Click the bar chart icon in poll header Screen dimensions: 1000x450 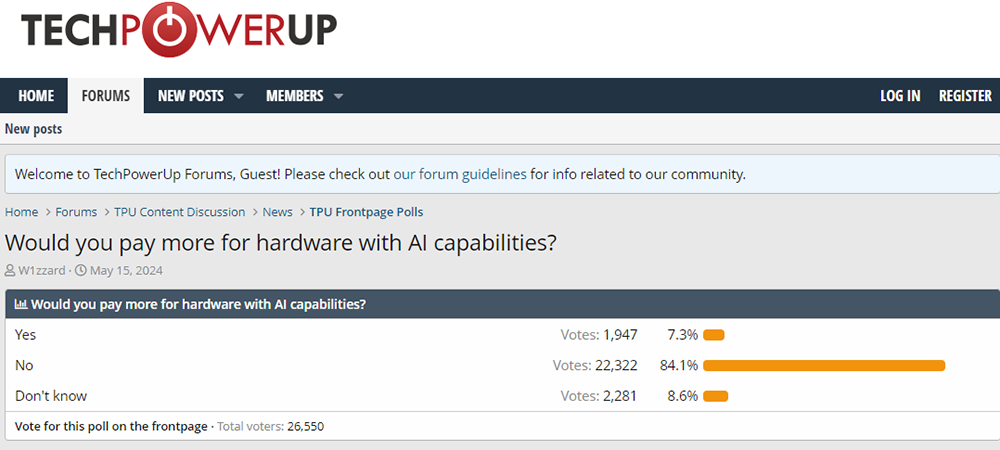(21, 304)
